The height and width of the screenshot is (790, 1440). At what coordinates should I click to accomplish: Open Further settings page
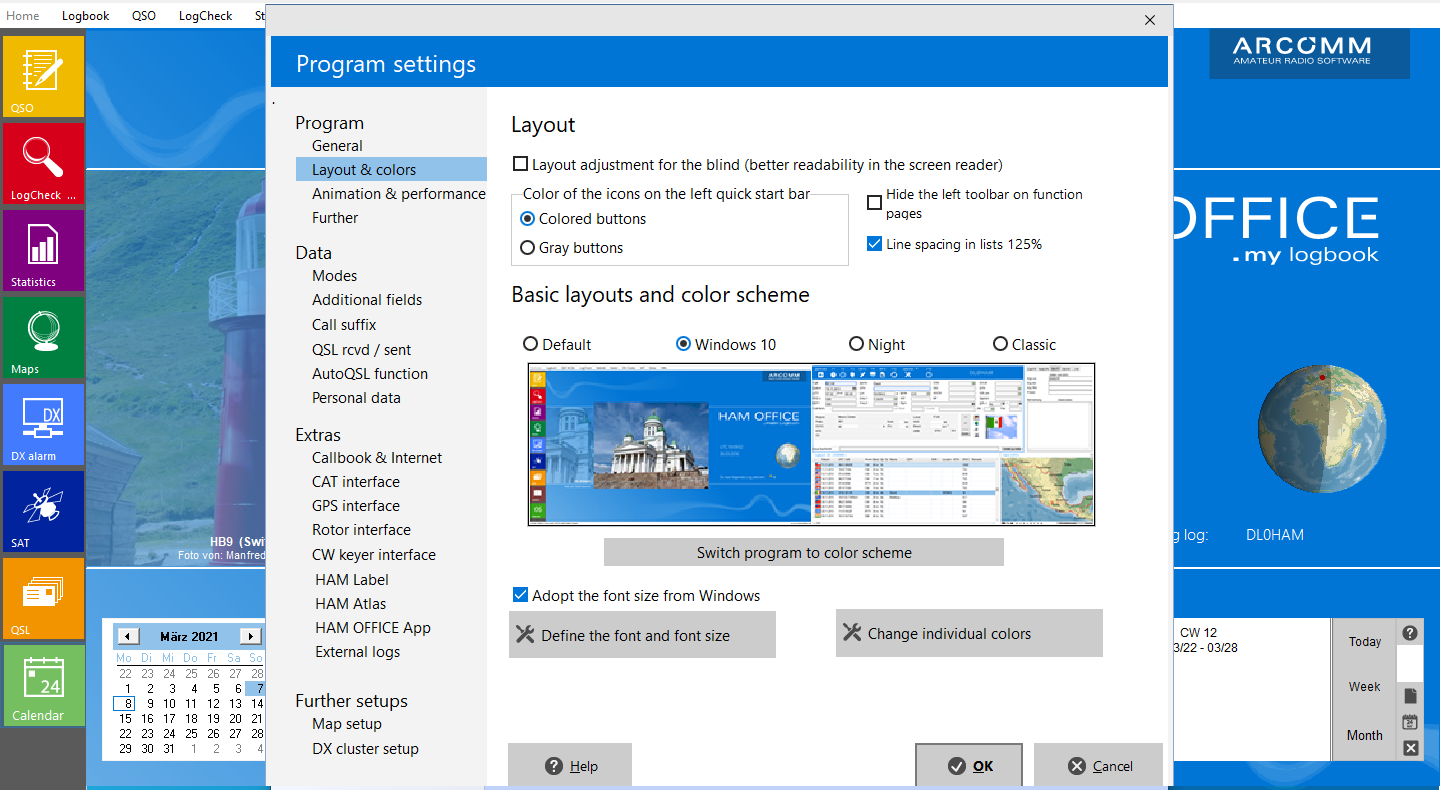pyautogui.click(x=335, y=218)
